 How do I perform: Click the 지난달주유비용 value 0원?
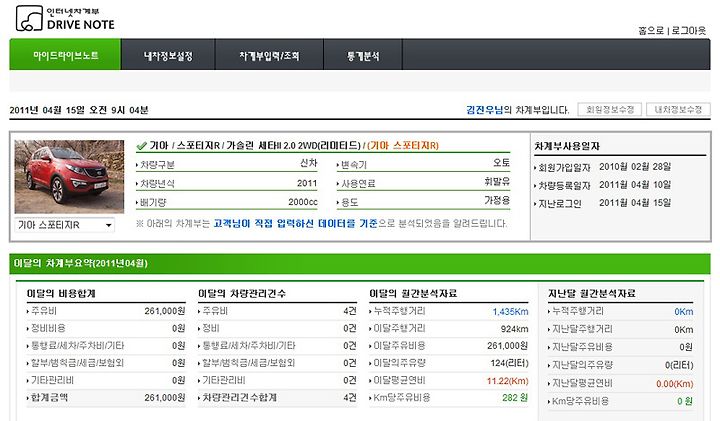click(686, 347)
